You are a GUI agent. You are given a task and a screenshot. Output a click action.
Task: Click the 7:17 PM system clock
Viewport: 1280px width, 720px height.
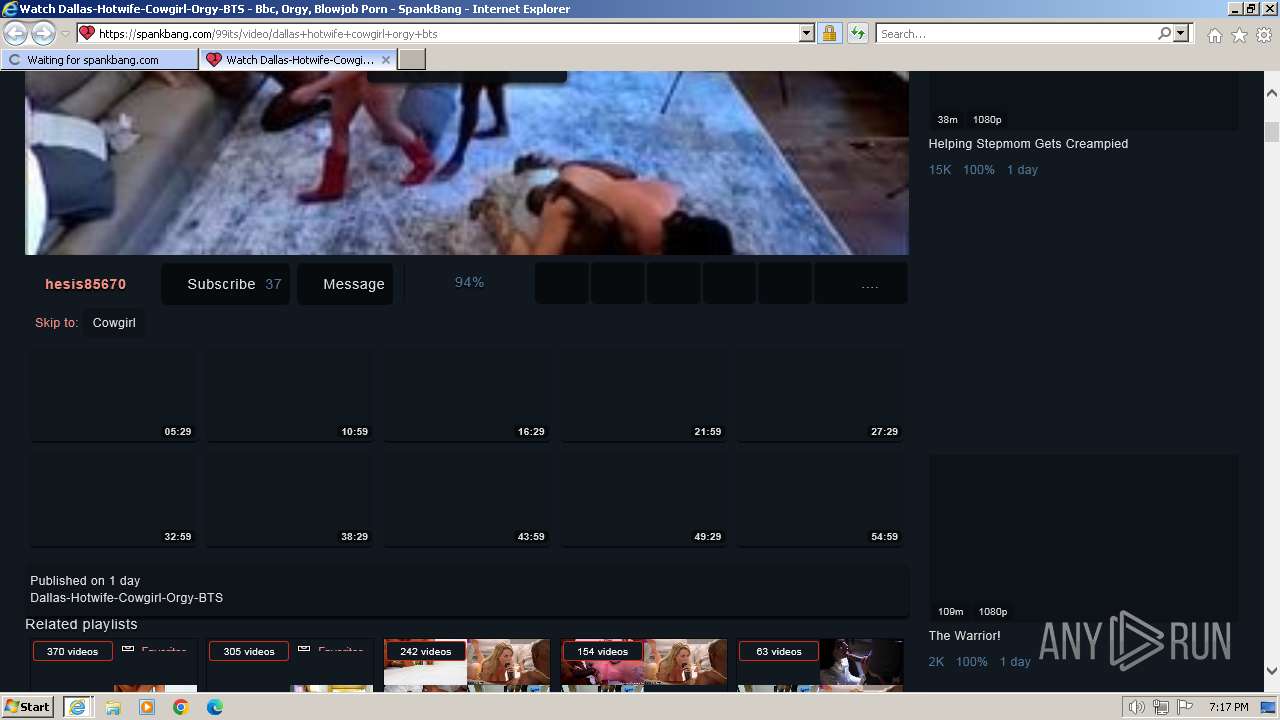point(1228,707)
